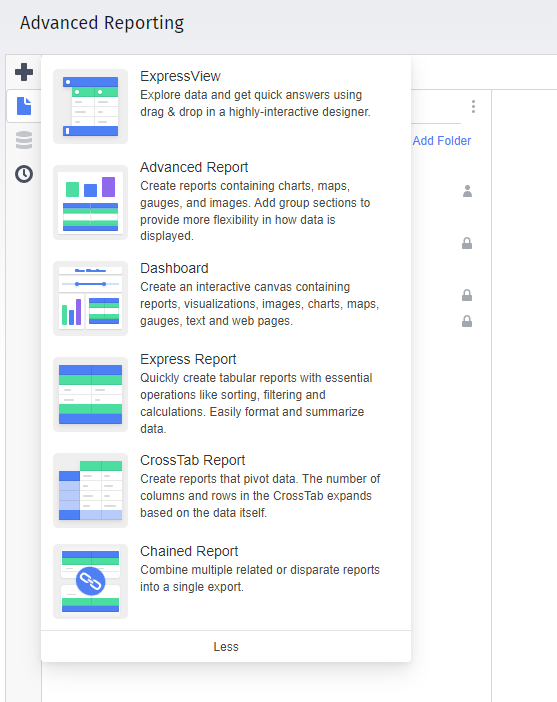This screenshot has height=702, width=557.
Task: Click the Add Folder link
Action: 442,141
